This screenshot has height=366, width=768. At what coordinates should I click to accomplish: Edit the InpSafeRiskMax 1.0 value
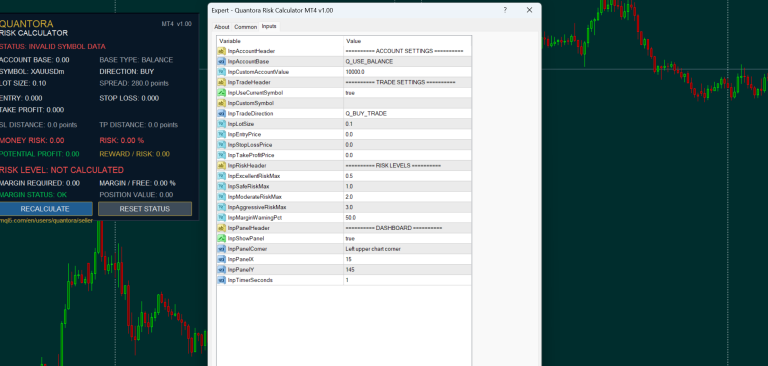[x=408, y=186]
